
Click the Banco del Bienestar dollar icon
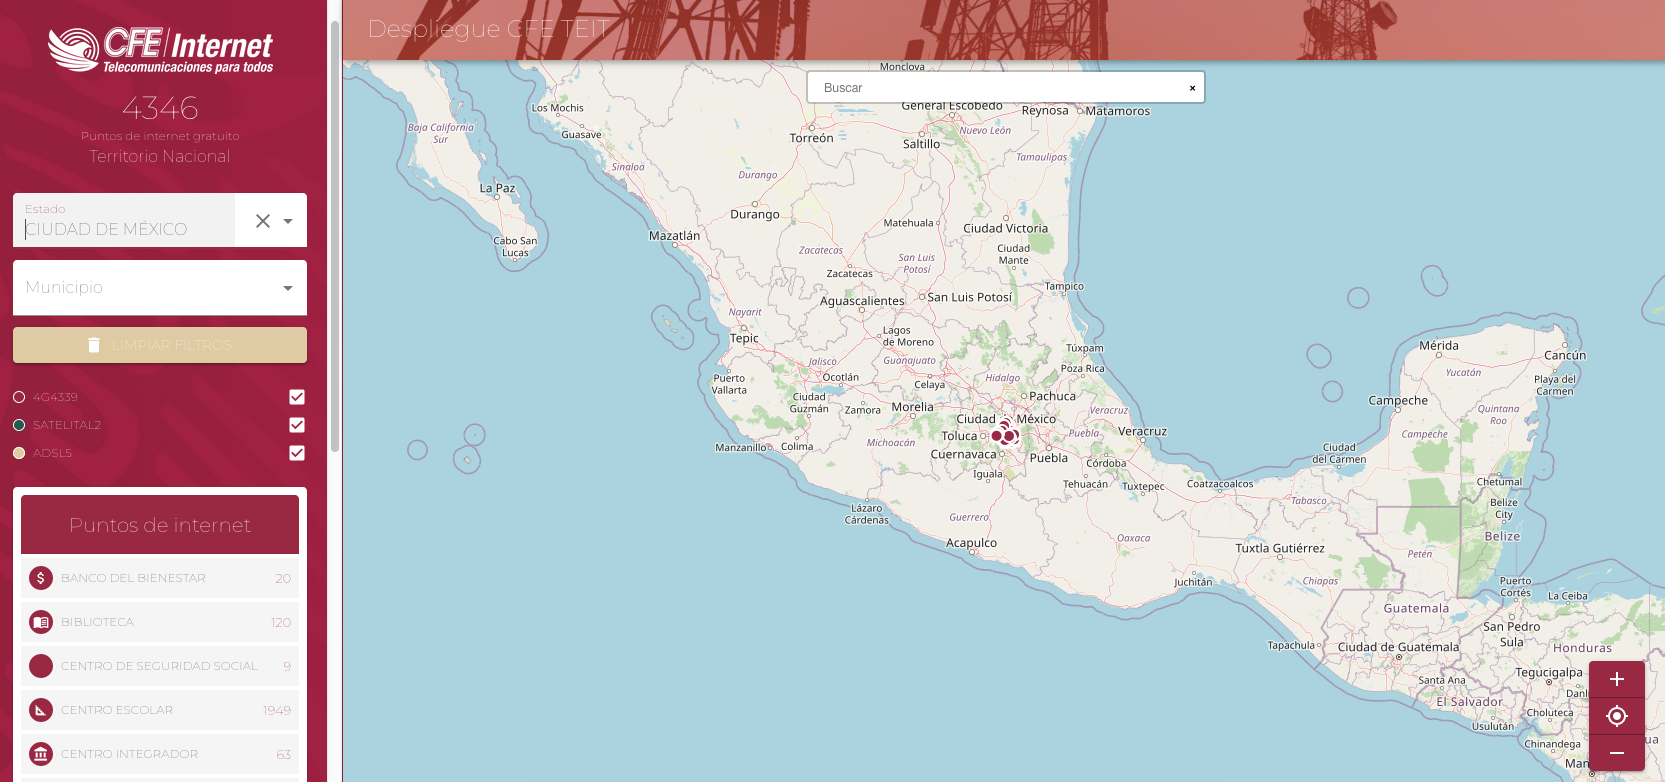click(x=41, y=578)
